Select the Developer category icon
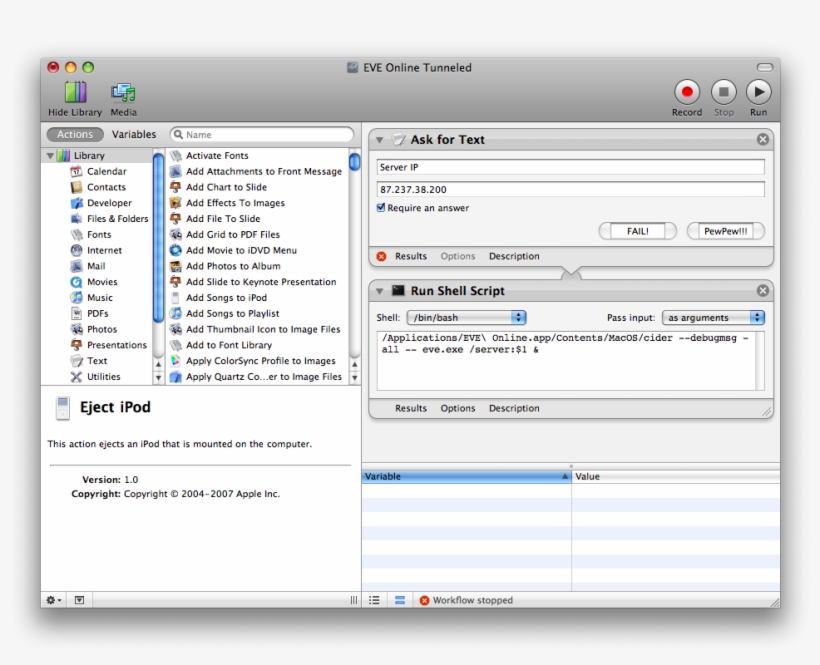 [x=76, y=203]
